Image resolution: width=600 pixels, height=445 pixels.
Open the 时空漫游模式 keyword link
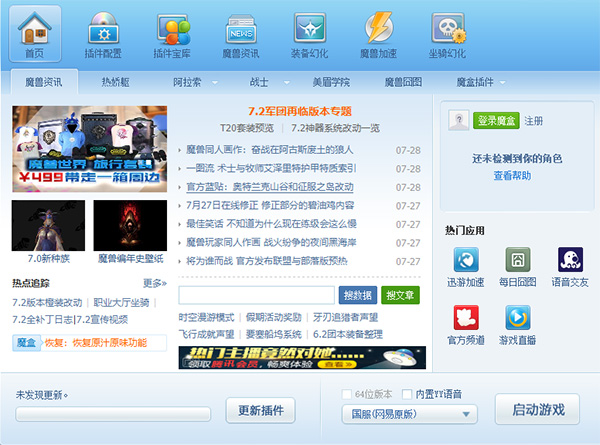pos(206,317)
